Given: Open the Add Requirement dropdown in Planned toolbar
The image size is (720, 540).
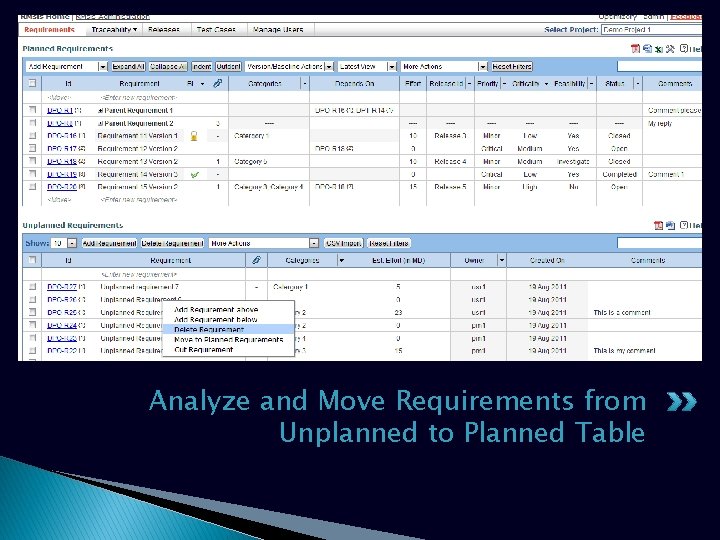Looking at the screenshot, I should 67,67.
